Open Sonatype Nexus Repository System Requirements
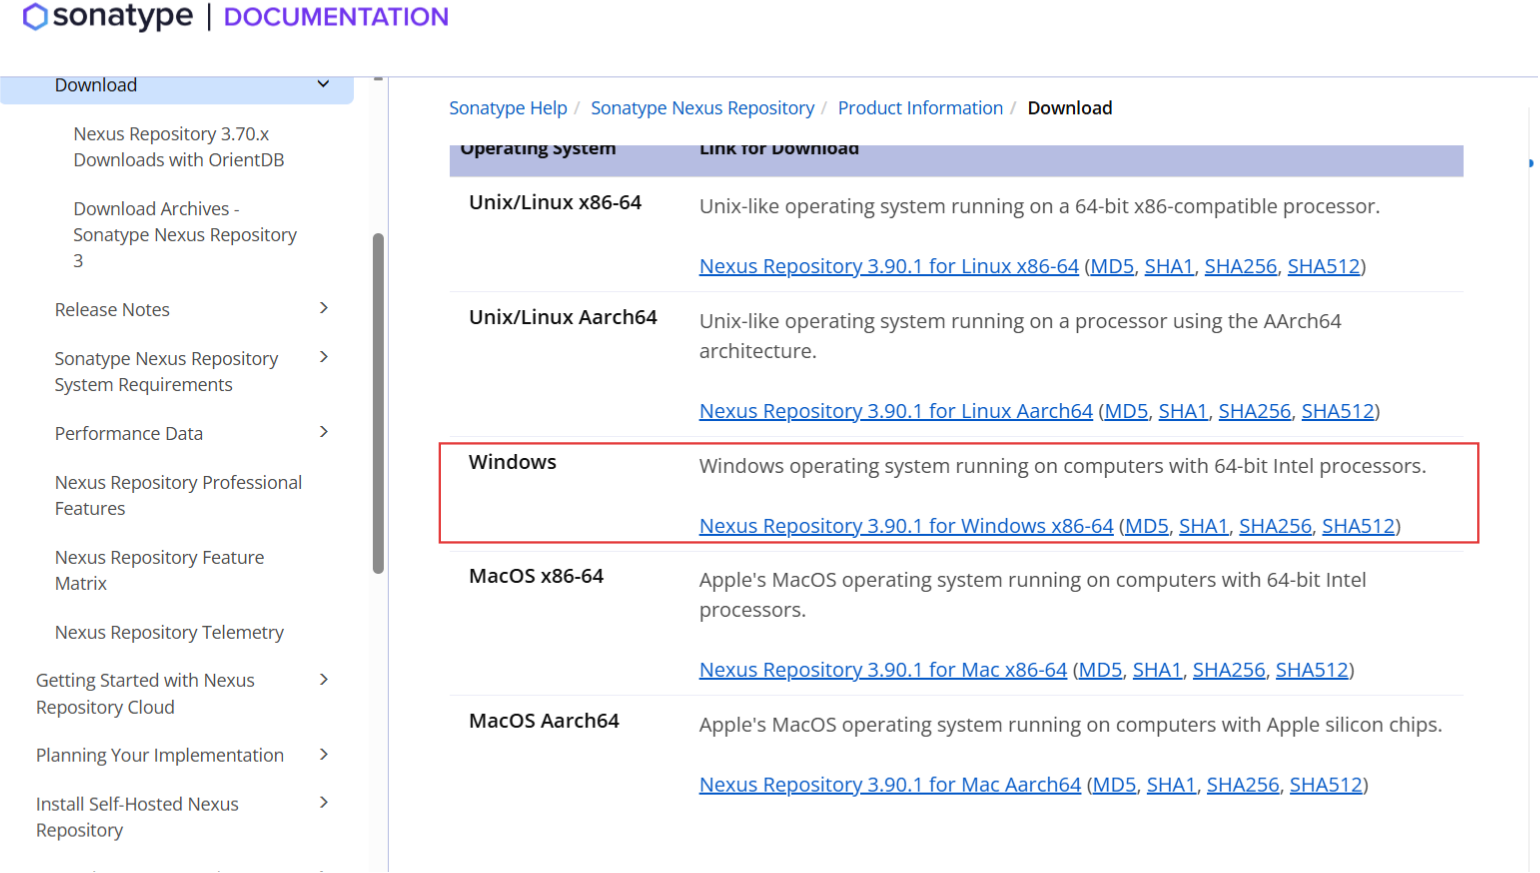The width and height of the screenshot is (1540, 873). pos(166,372)
